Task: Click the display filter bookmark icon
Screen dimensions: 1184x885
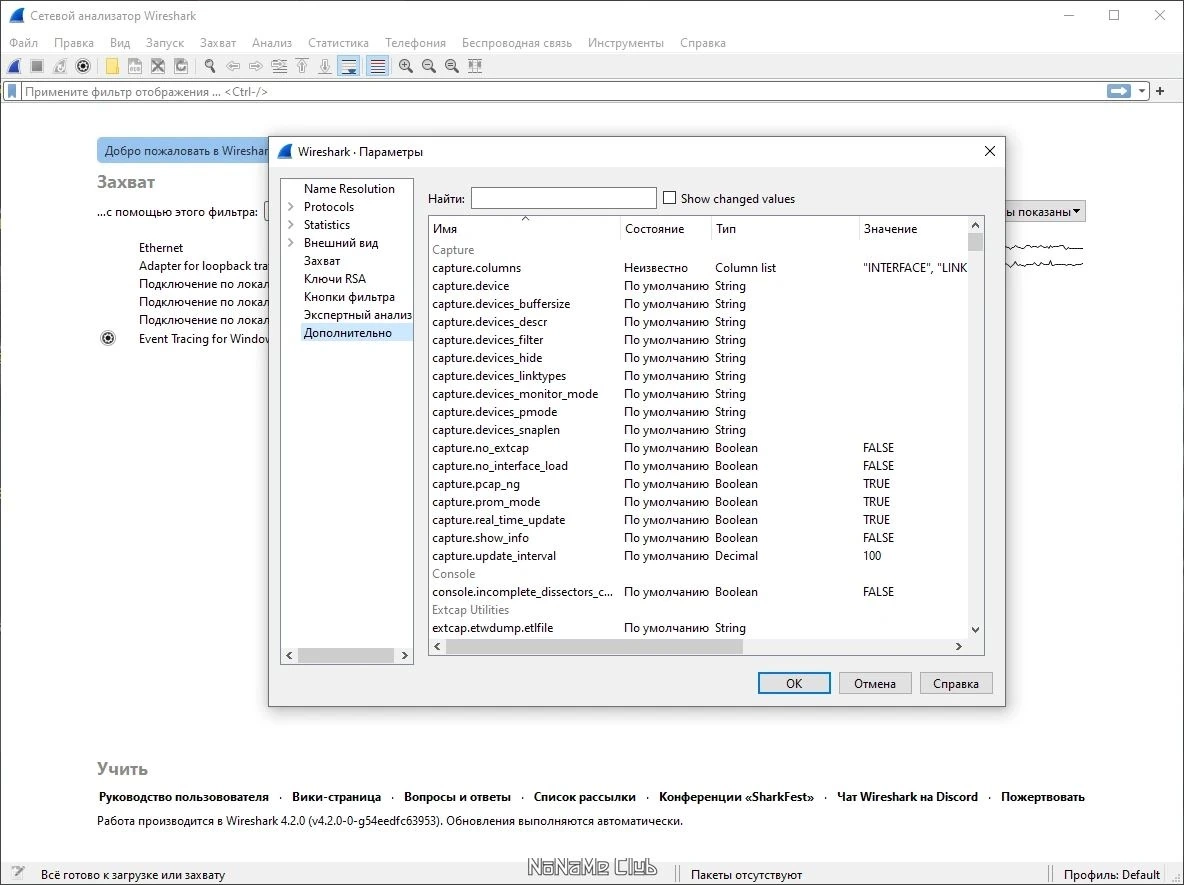Action: (x=12, y=91)
